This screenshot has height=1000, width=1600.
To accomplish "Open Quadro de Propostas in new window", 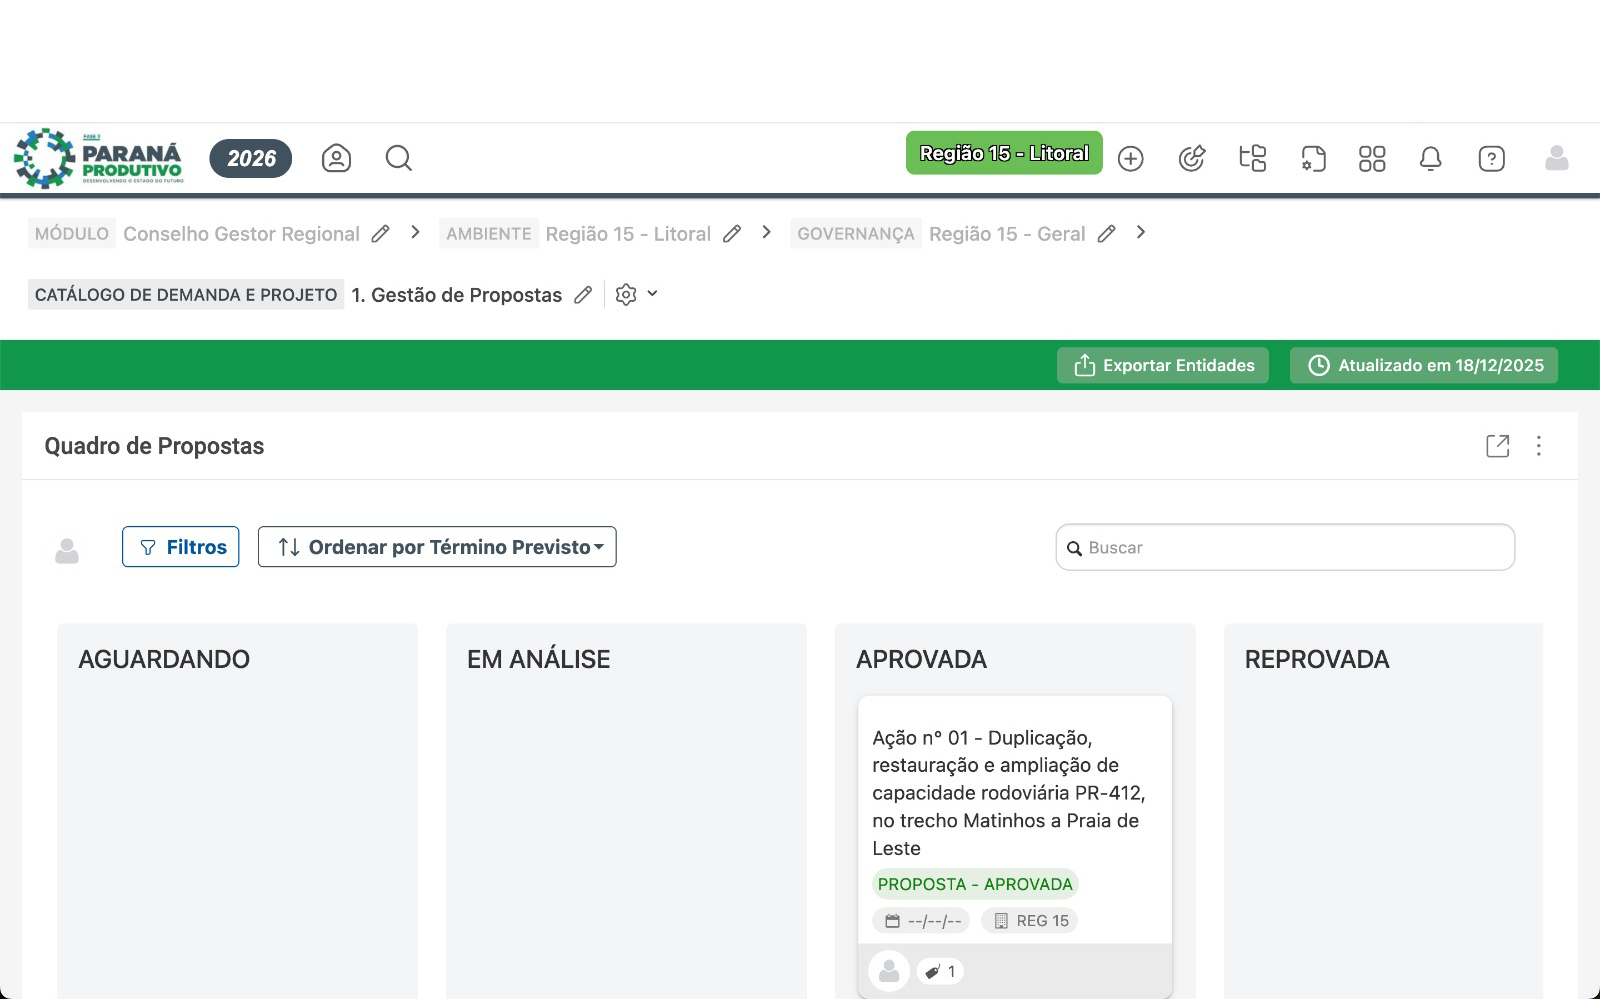I will [x=1497, y=446].
